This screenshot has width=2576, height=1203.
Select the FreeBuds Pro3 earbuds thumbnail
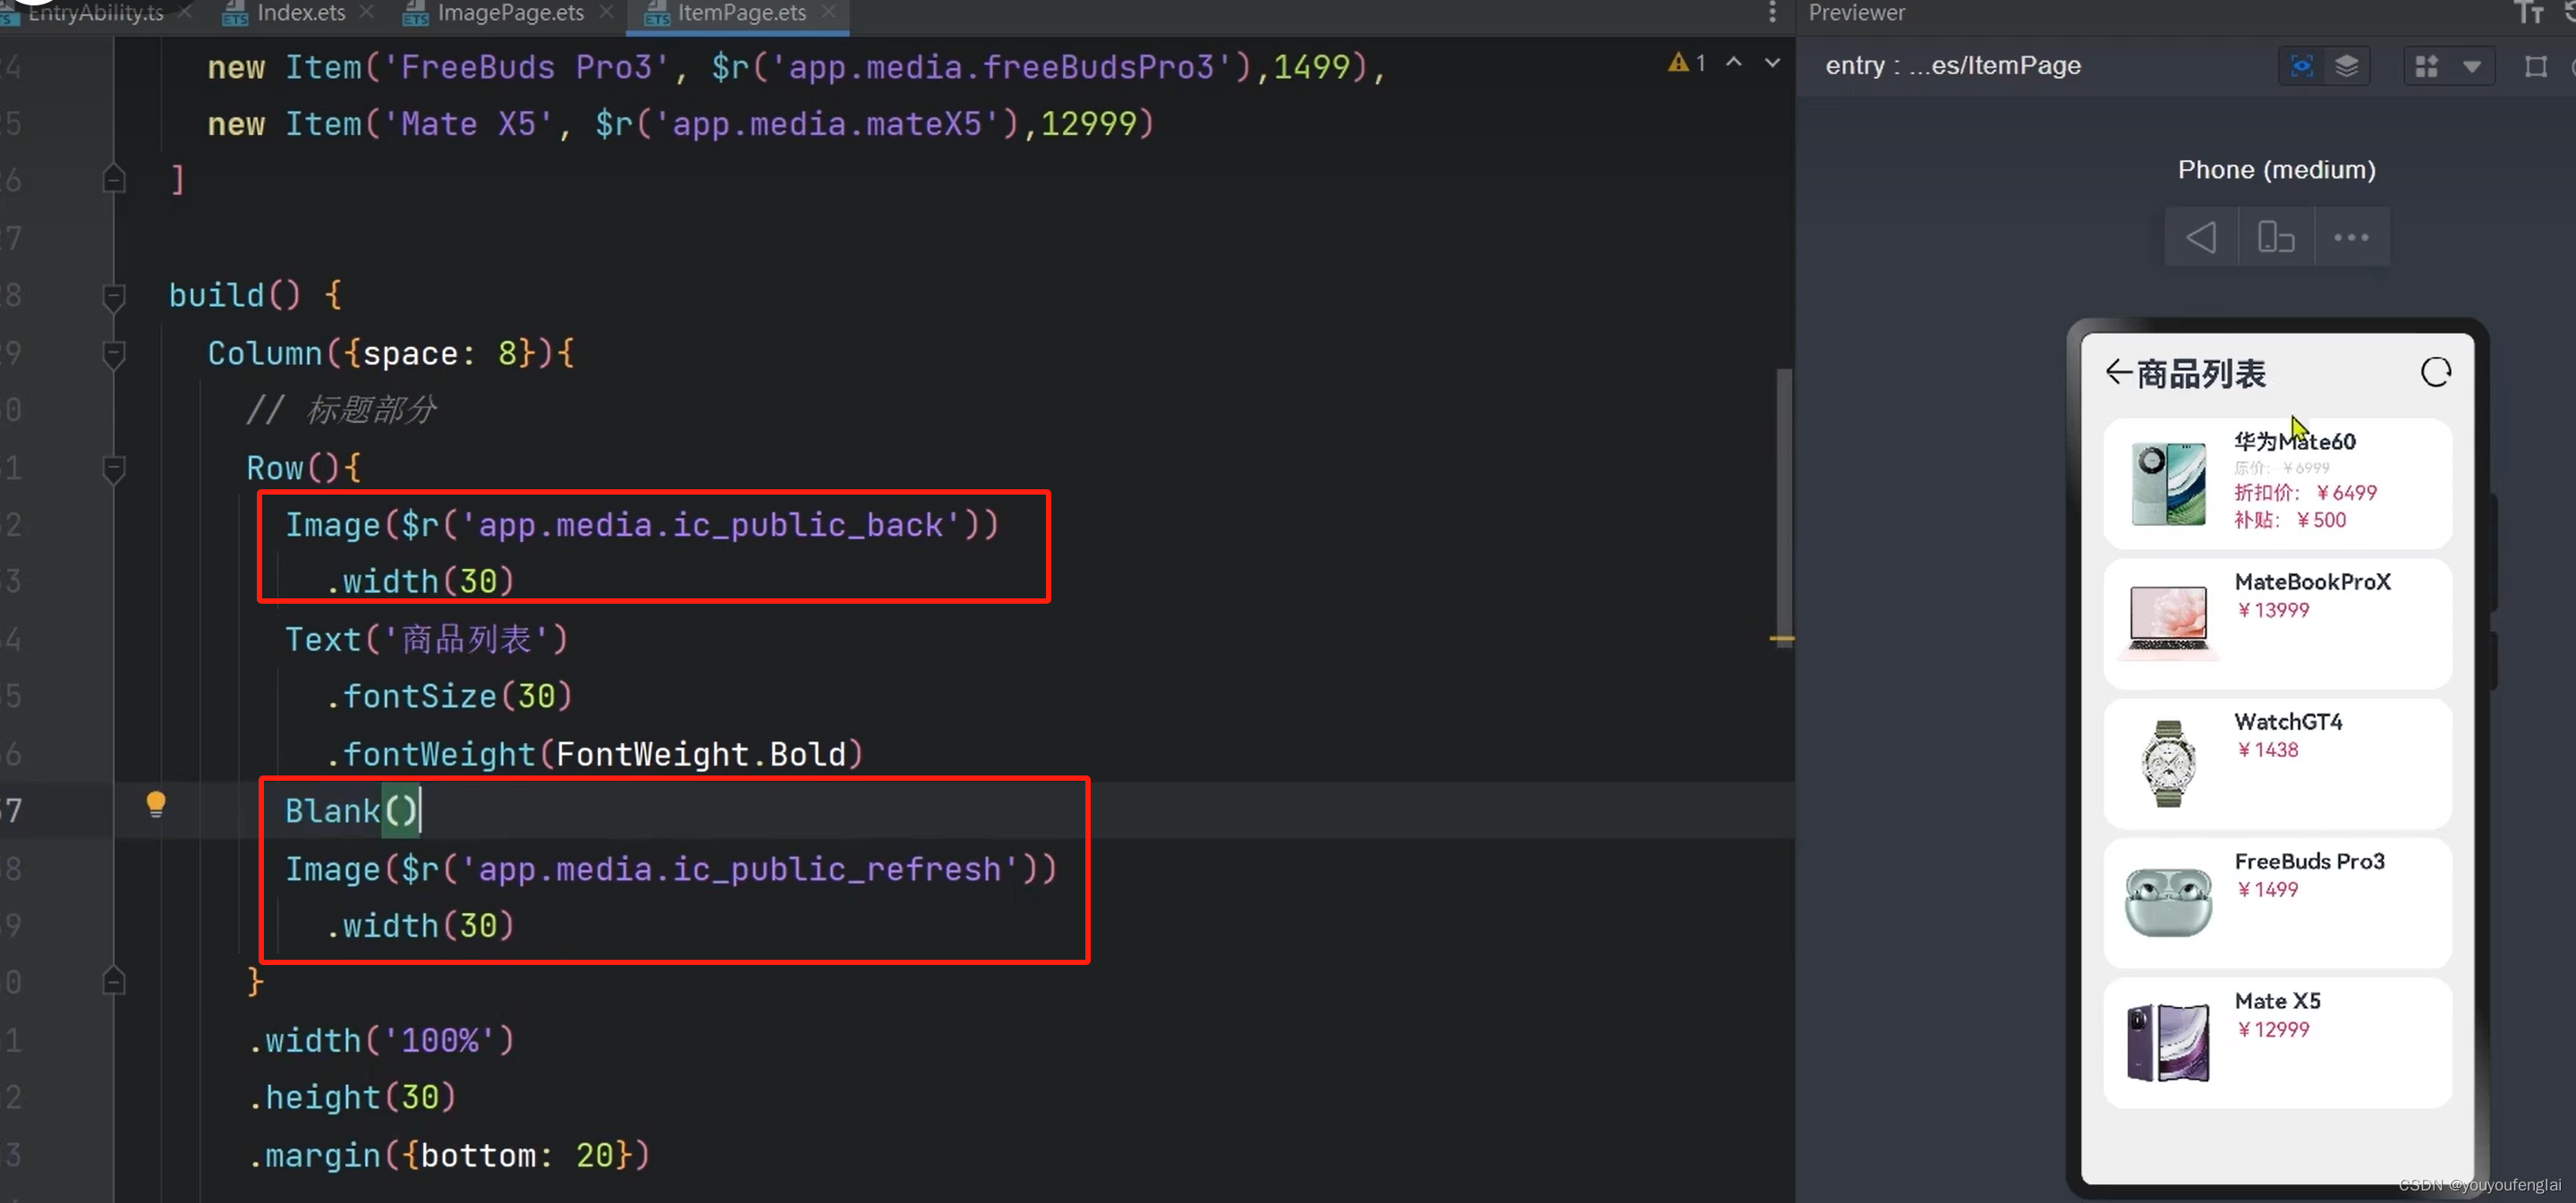pyautogui.click(x=2167, y=902)
